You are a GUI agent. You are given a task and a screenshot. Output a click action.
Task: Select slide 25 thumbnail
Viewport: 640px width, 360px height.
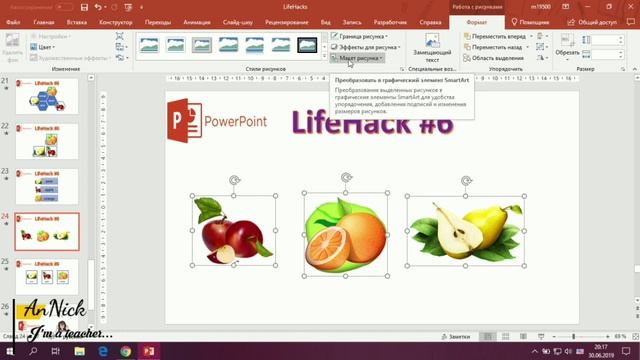47,277
